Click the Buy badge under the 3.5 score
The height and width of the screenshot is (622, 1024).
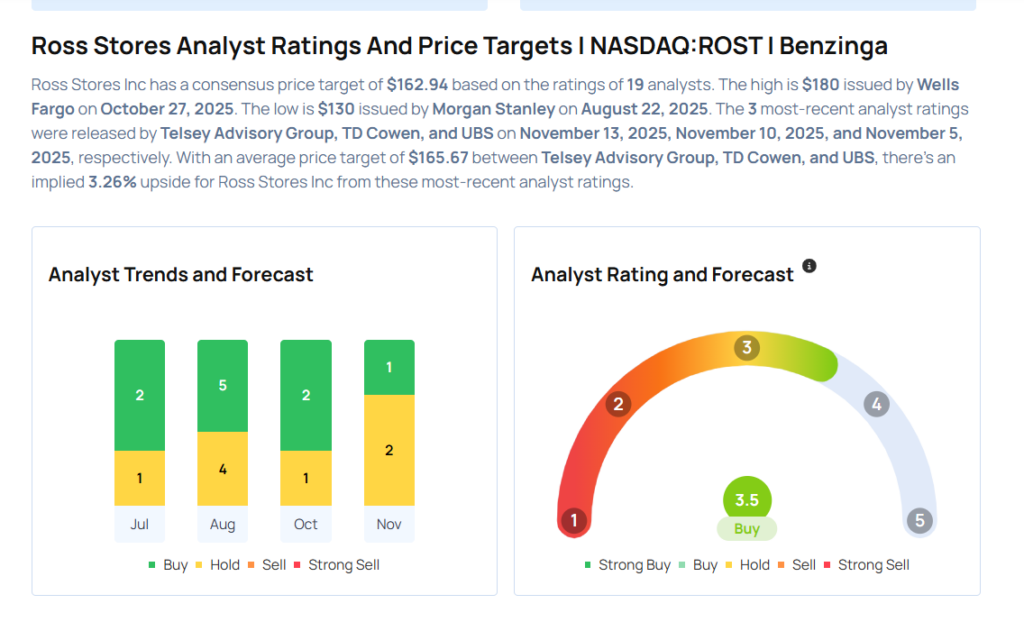pyautogui.click(x=747, y=529)
